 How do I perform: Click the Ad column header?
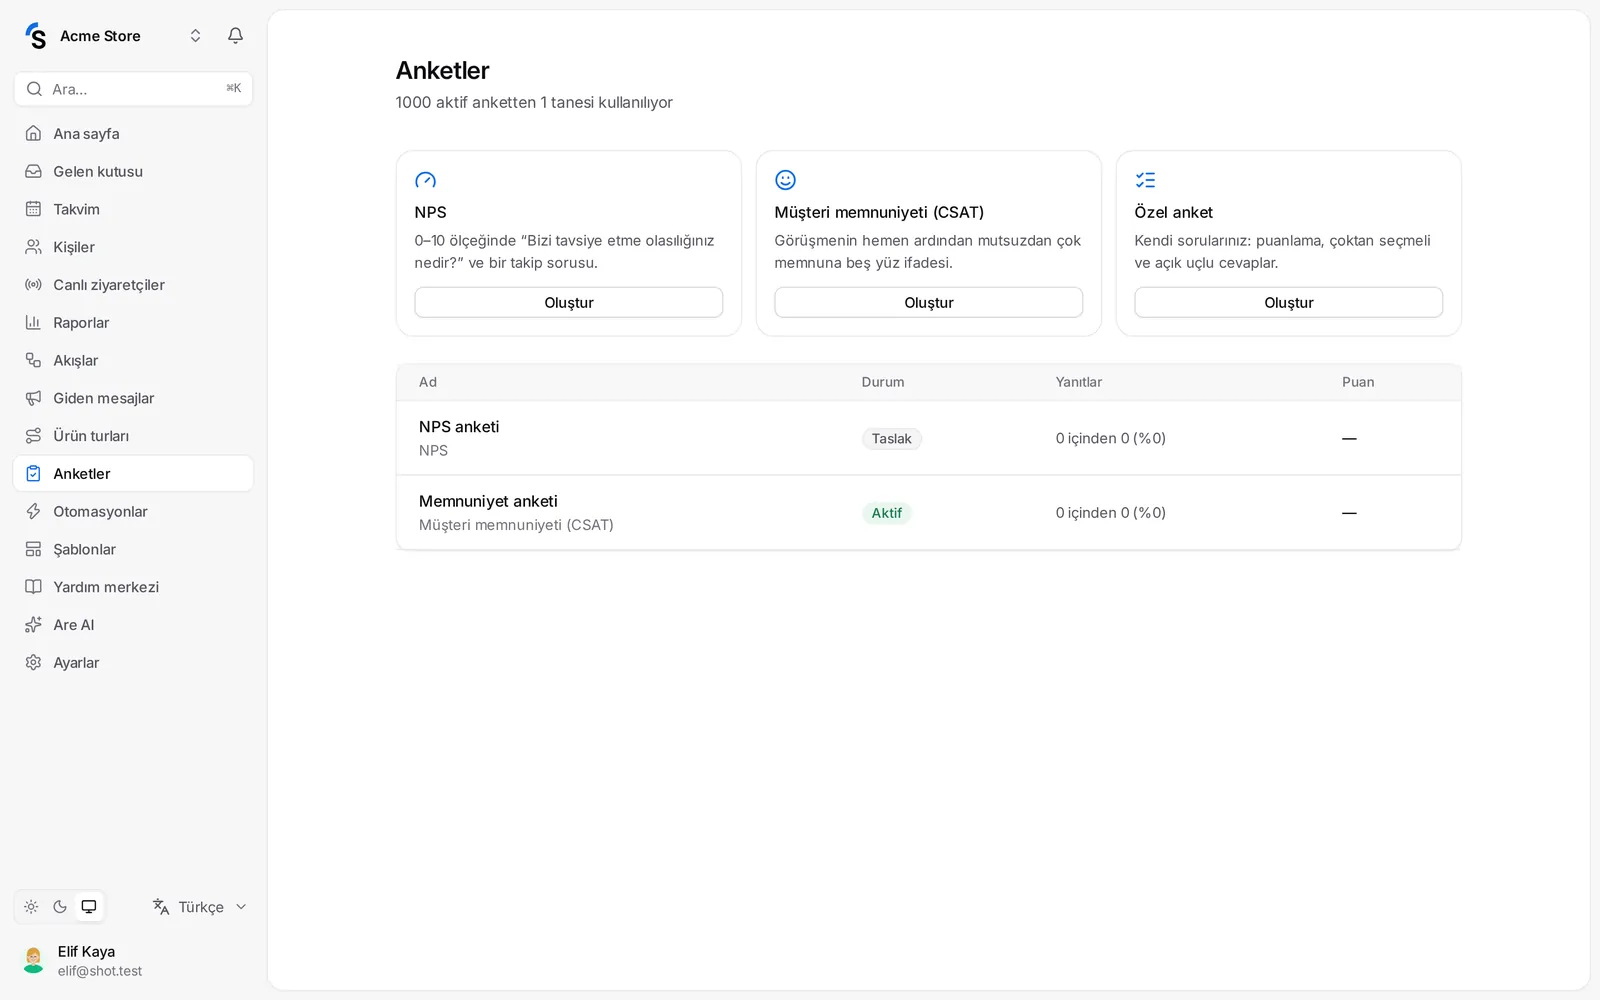(x=428, y=382)
